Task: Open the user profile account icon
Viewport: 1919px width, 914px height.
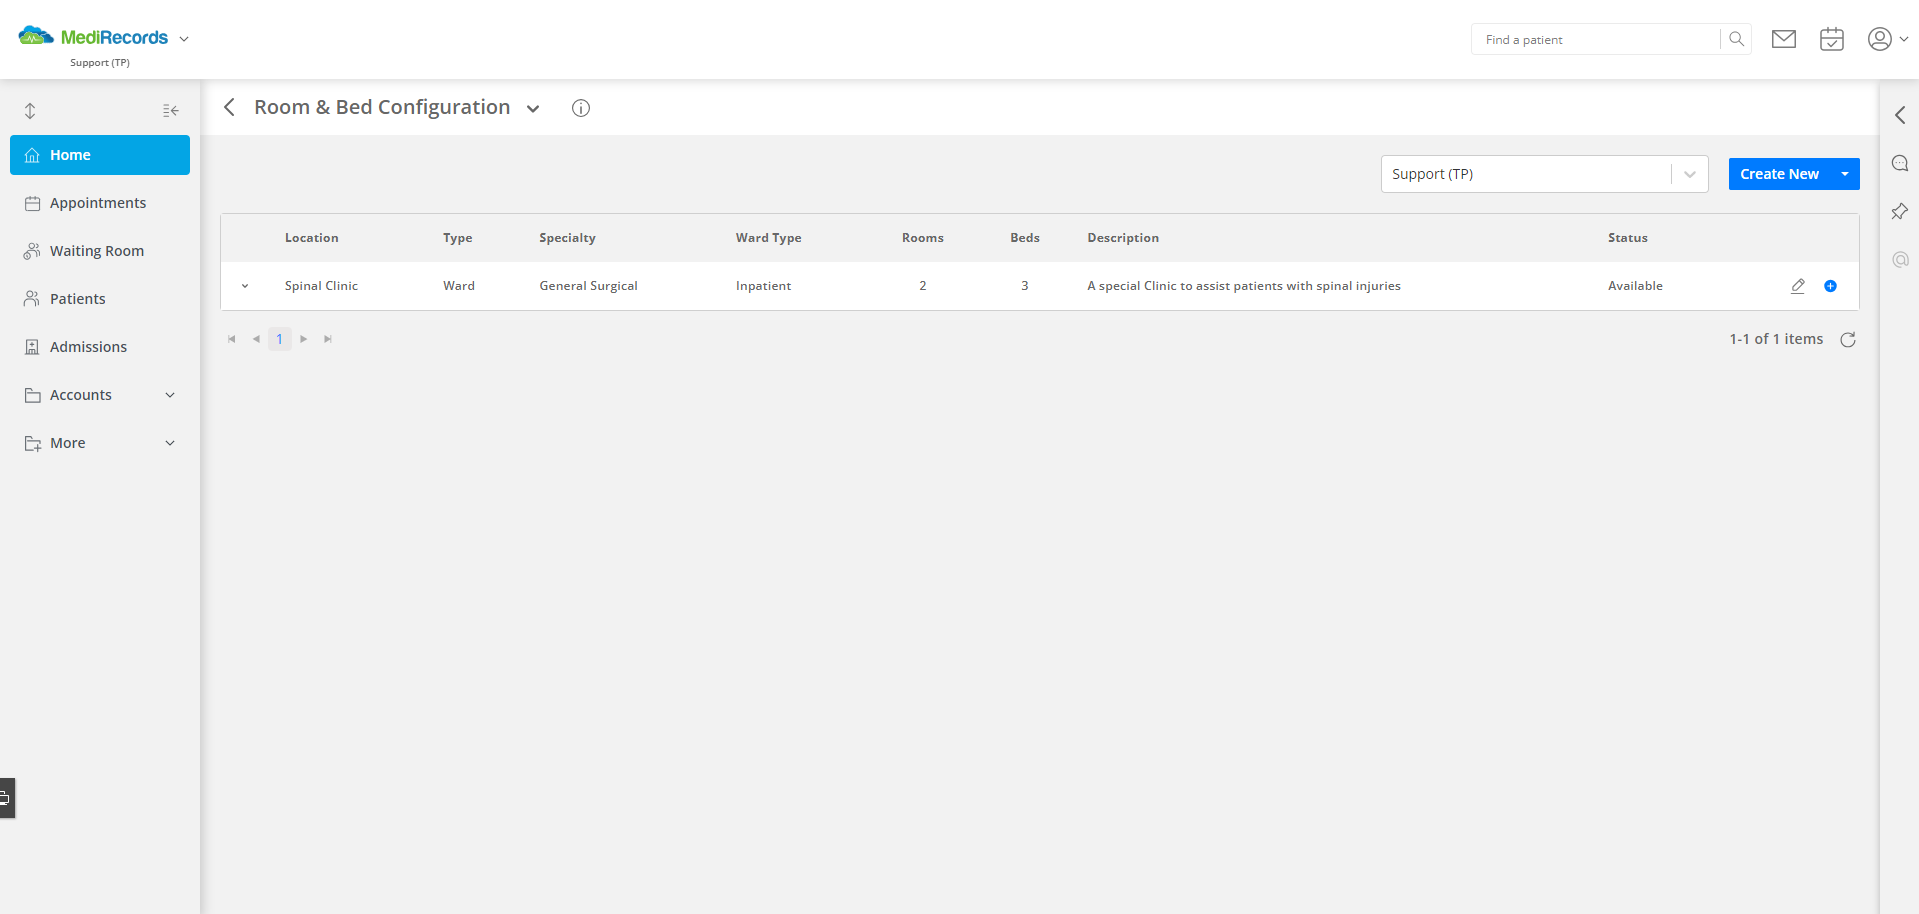Action: pos(1880,39)
